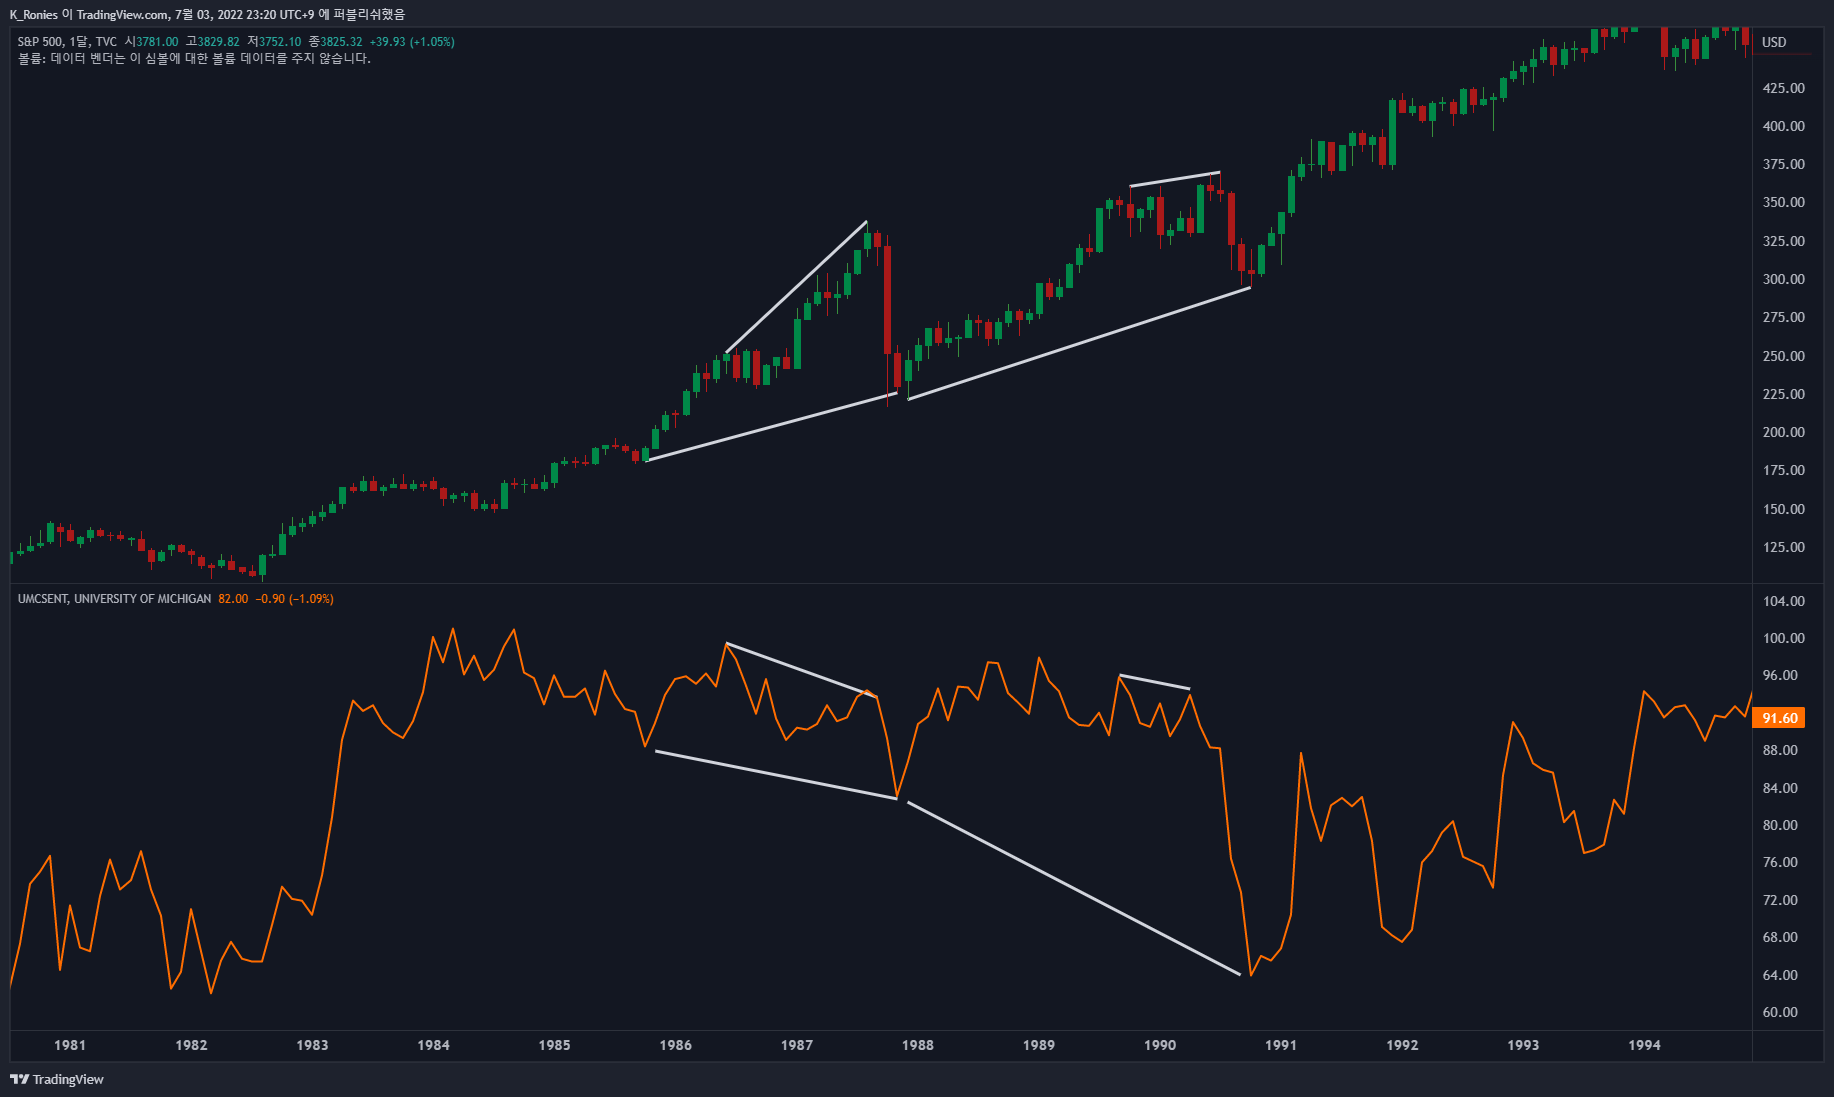This screenshot has height=1097, width=1834.
Task: Click the UMCSENT, UNIVERSITY OF MICHIGAN legend title
Action: click(114, 599)
